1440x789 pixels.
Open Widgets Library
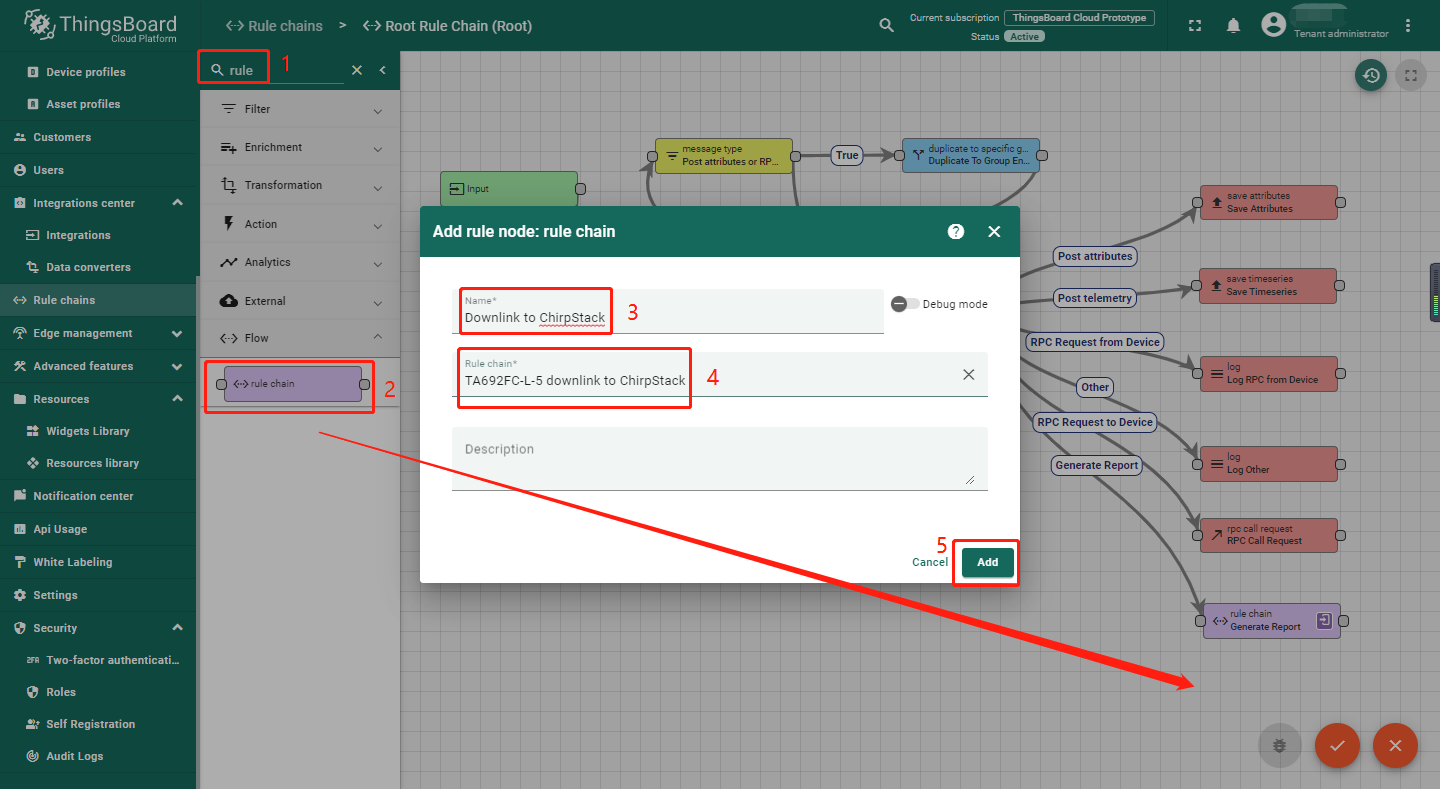pos(98,431)
